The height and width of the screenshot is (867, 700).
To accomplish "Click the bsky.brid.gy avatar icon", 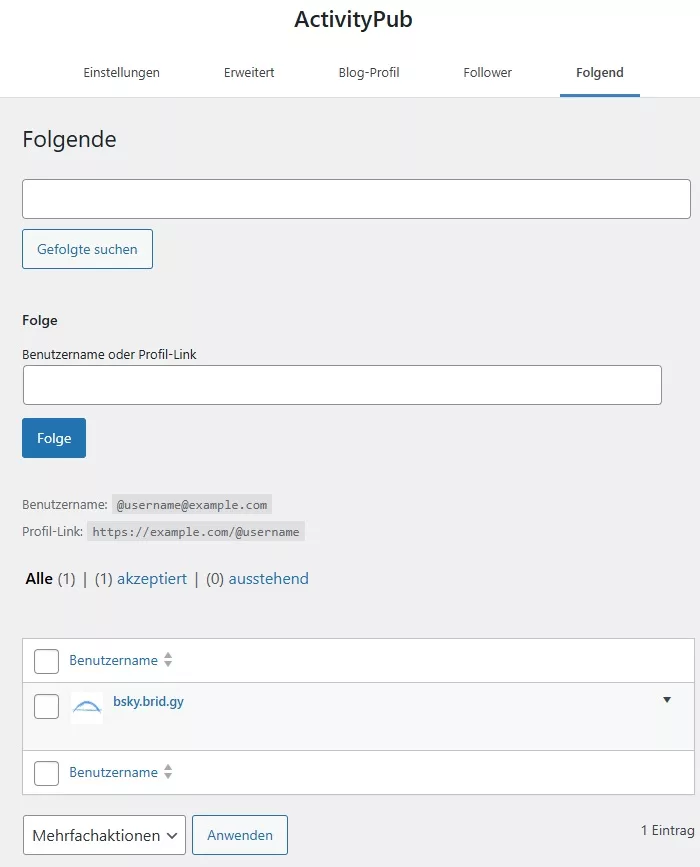I will click(87, 708).
